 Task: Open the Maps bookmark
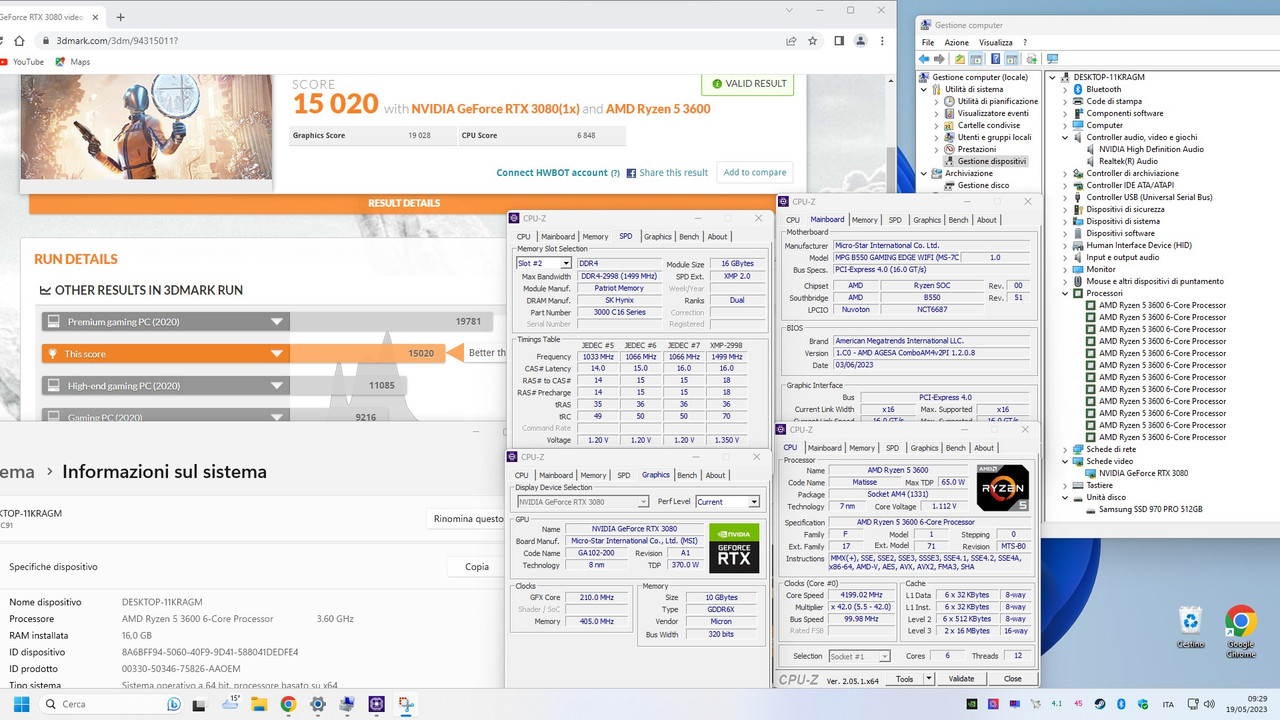point(73,62)
